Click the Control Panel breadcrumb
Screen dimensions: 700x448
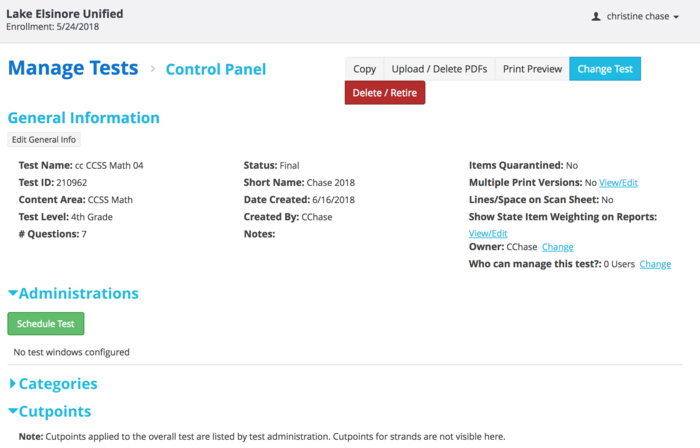tap(216, 69)
